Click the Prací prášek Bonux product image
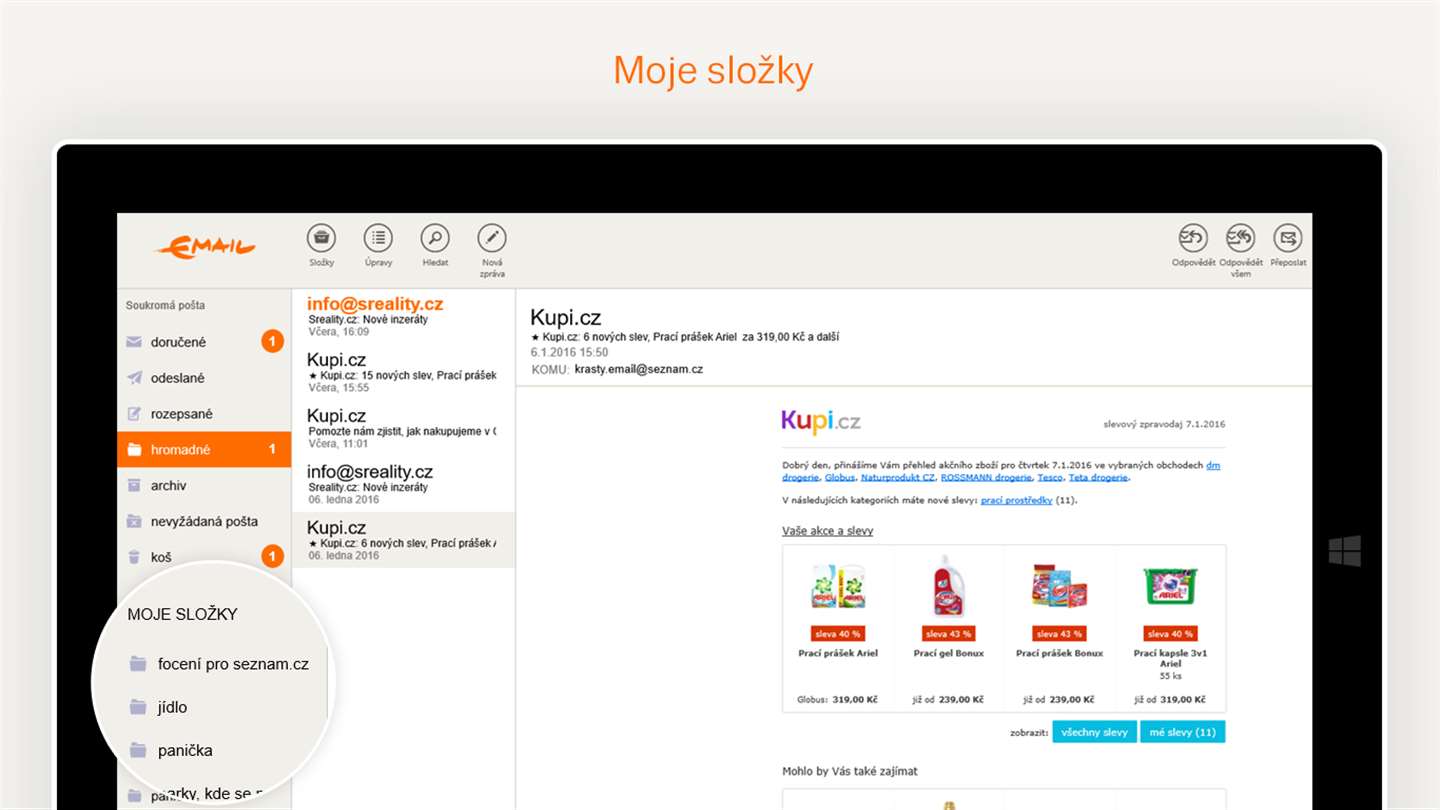1440x810 pixels. pos(1059,586)
